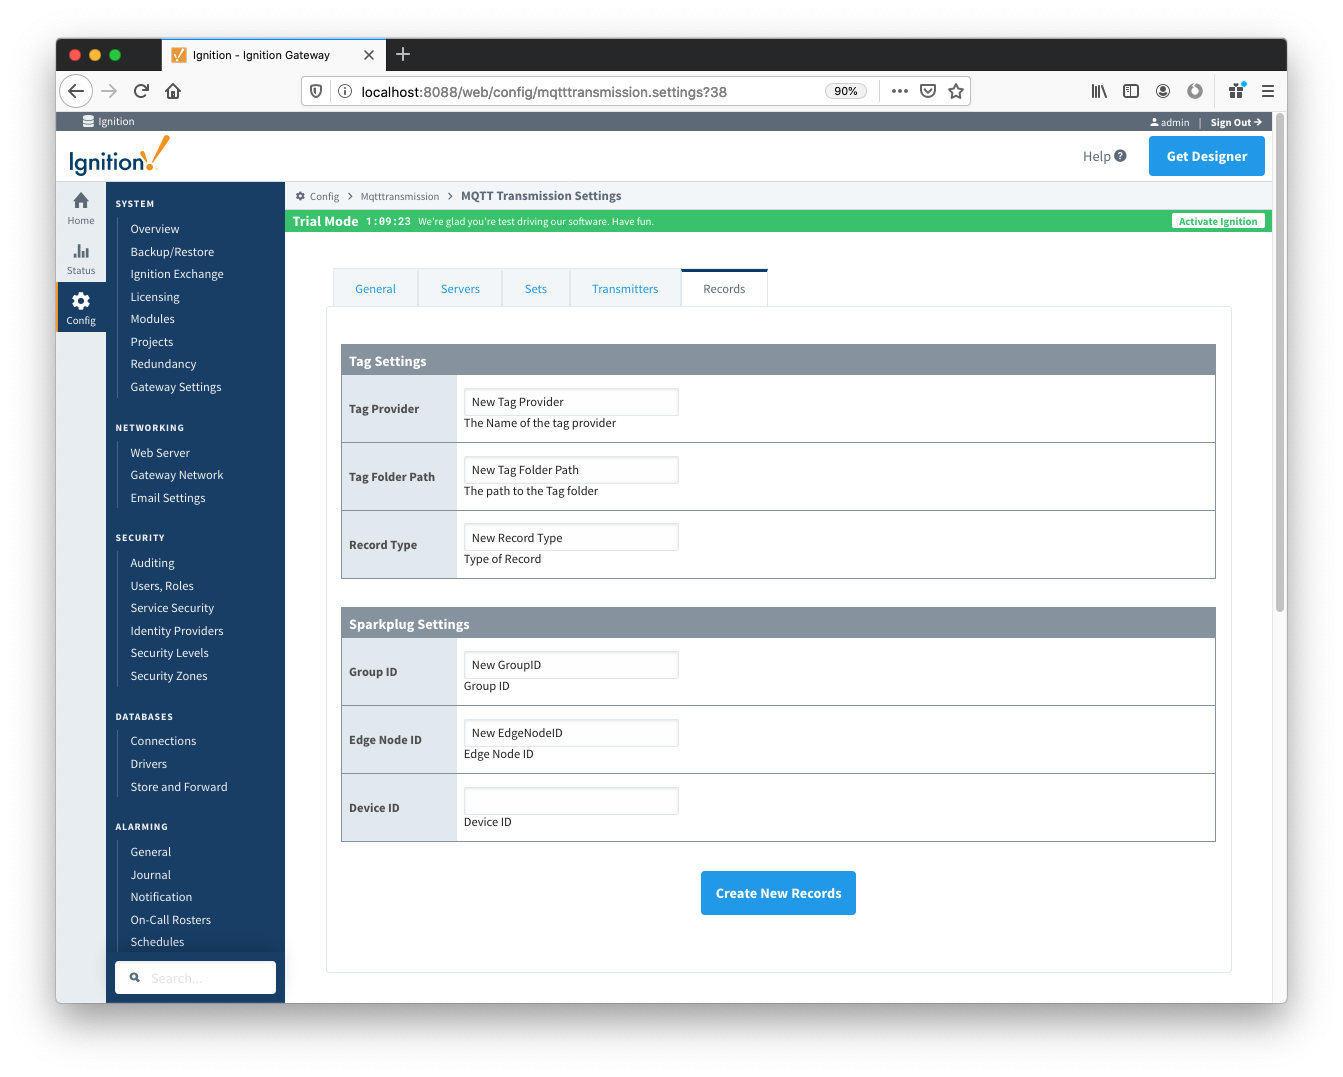
Task: Click the 90% zoom indicator
Action: pyautogui.click(x=846, y=91)
